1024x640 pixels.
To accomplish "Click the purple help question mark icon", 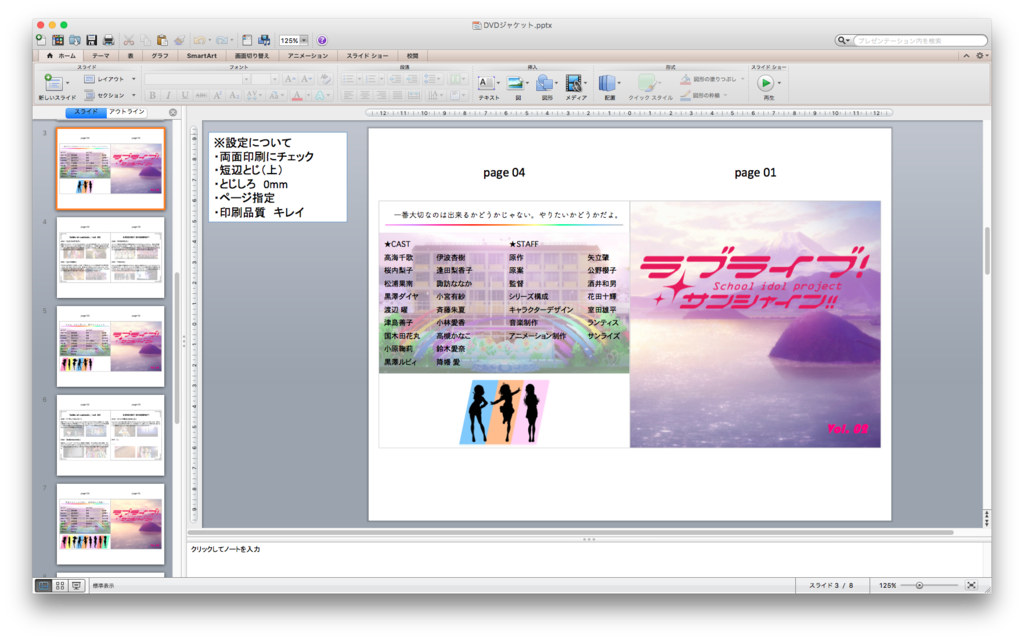I will (x=322, y=40).
